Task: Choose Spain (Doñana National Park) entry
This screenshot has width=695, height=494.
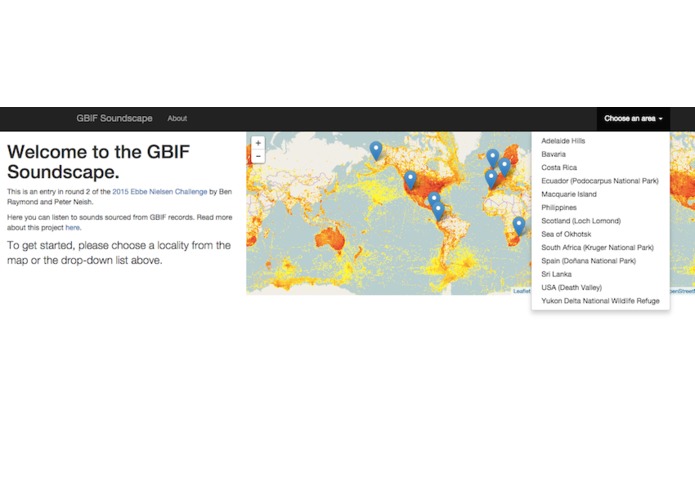Action: tap(601, 261)
